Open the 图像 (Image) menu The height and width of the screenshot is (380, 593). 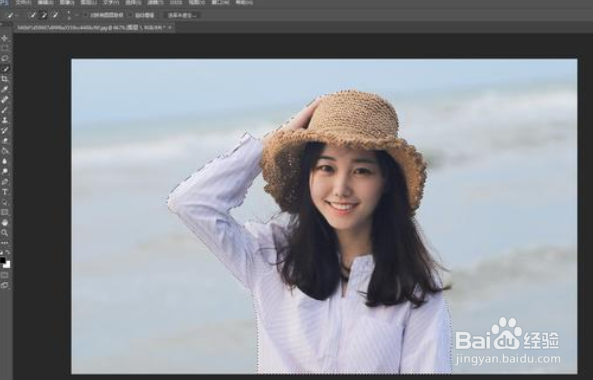coord(67,2)
